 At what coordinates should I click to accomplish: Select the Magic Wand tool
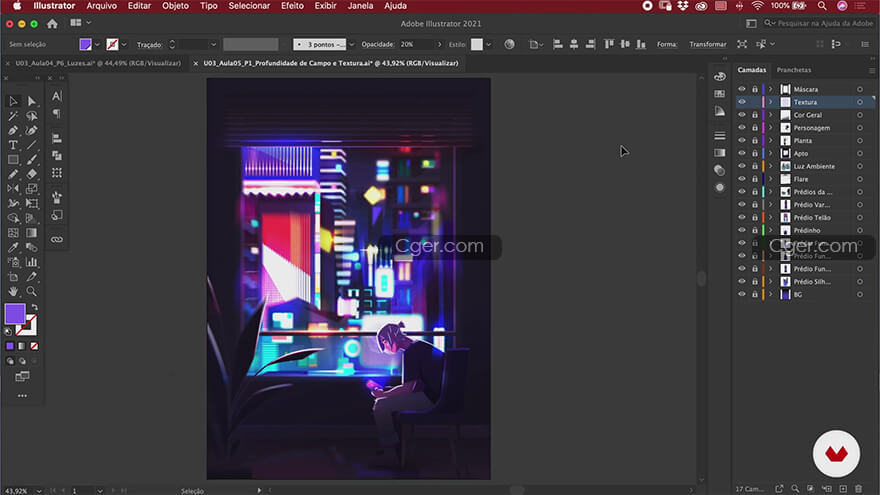(x=13, y=116)
